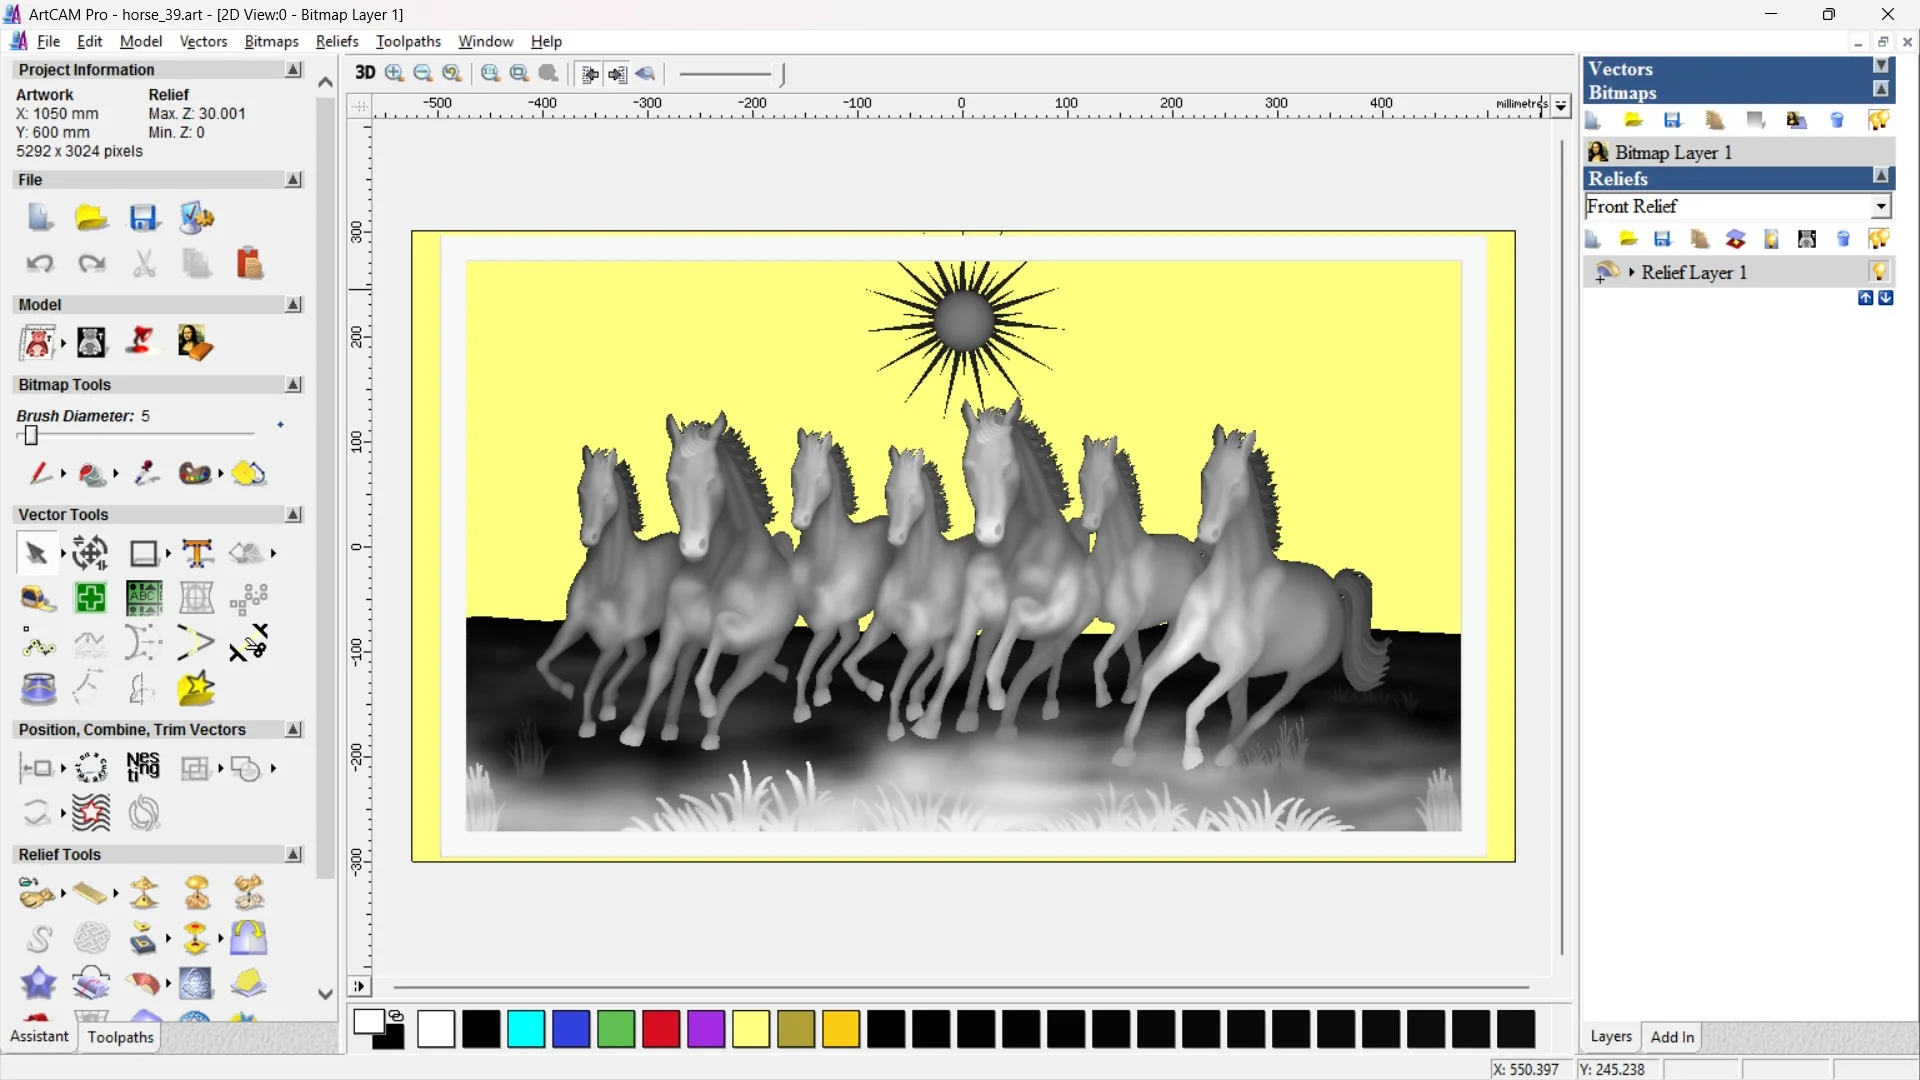Switch to the 3D view
Viewport: 1920px width, 1080px height.
point(365,73)
